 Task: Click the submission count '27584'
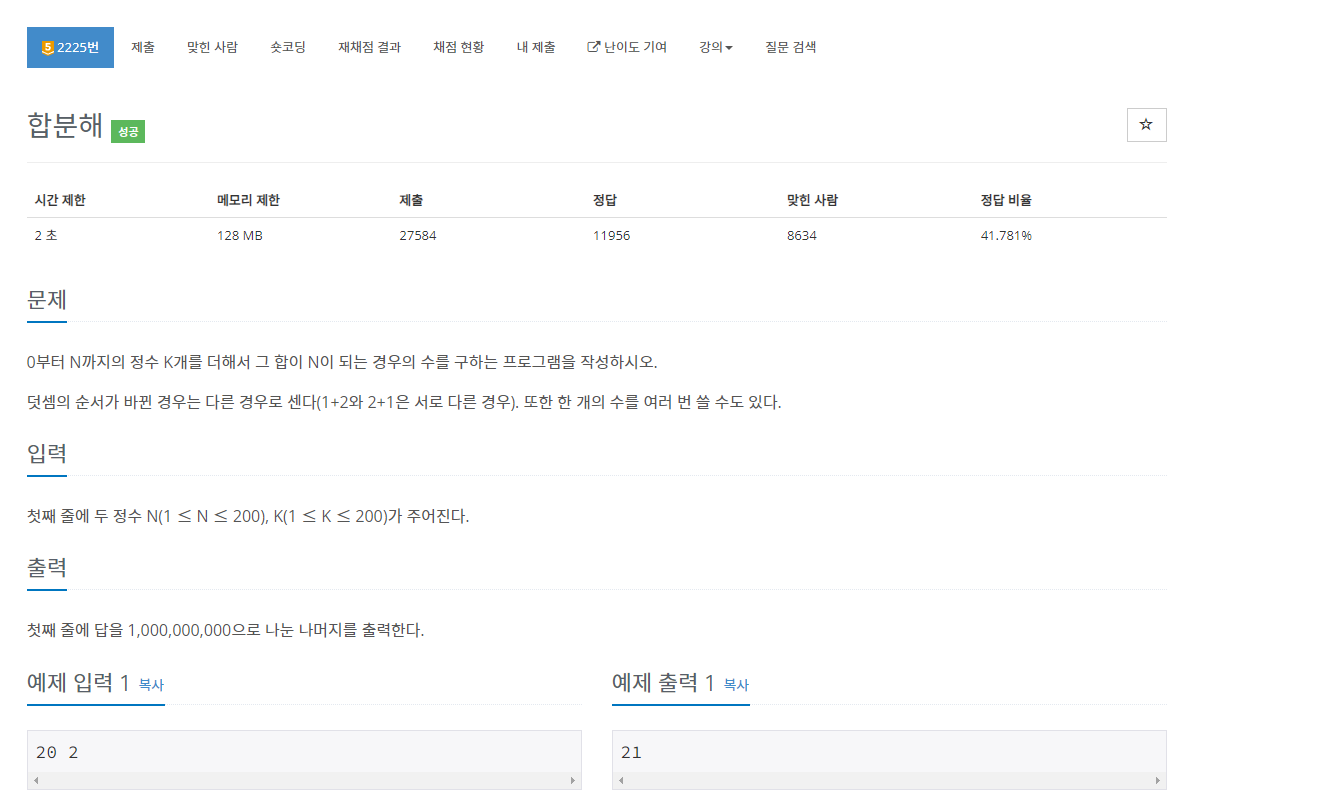[x=418, y=236]
